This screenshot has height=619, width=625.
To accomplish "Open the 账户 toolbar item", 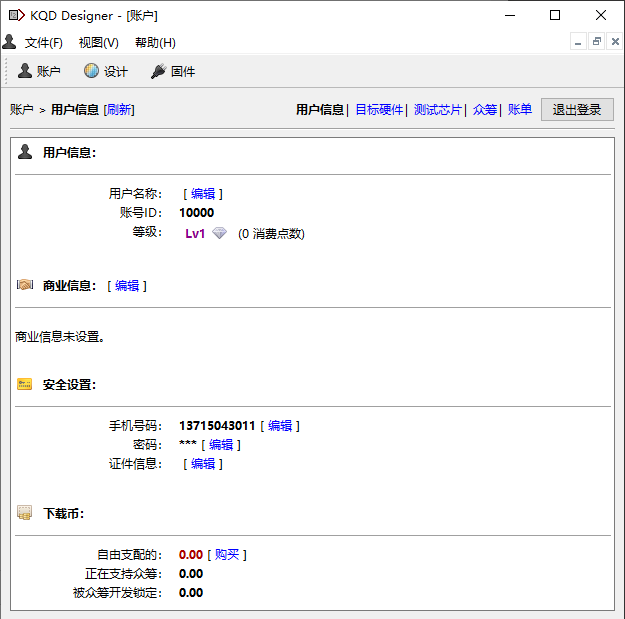I will (39, 71).
